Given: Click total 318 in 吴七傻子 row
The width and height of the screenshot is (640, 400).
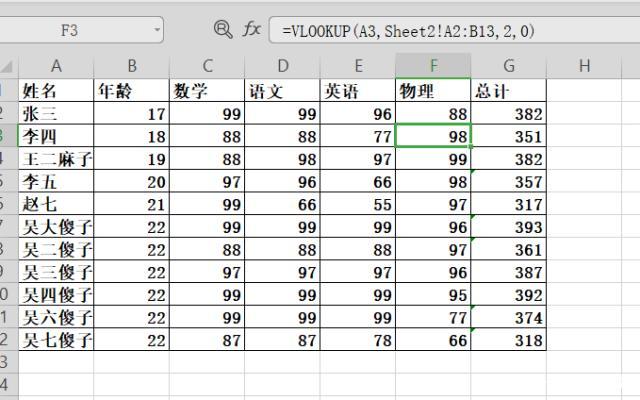Looking at the screenshot, I should [509, 340].
